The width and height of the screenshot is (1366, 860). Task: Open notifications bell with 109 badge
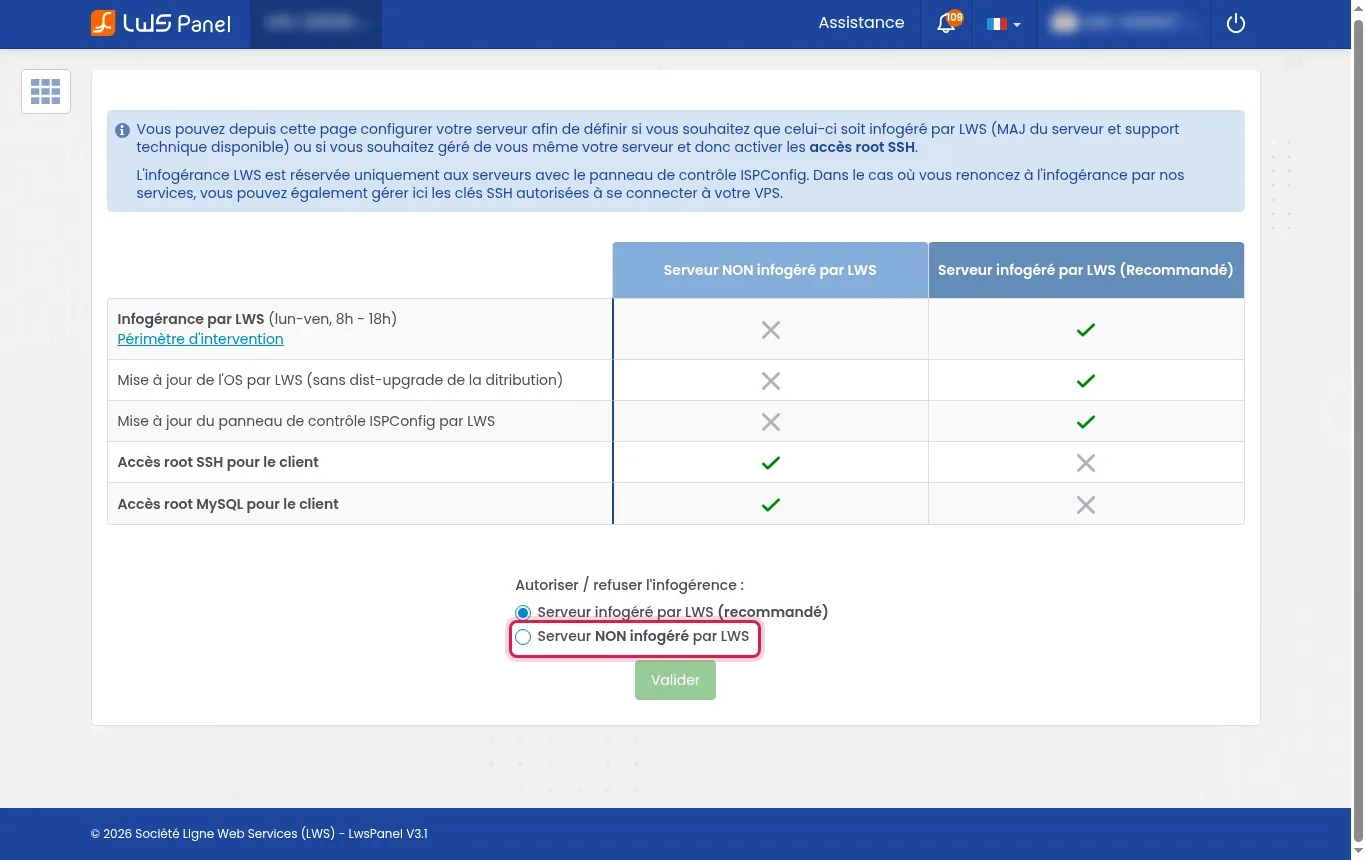[x=947, y=23]
